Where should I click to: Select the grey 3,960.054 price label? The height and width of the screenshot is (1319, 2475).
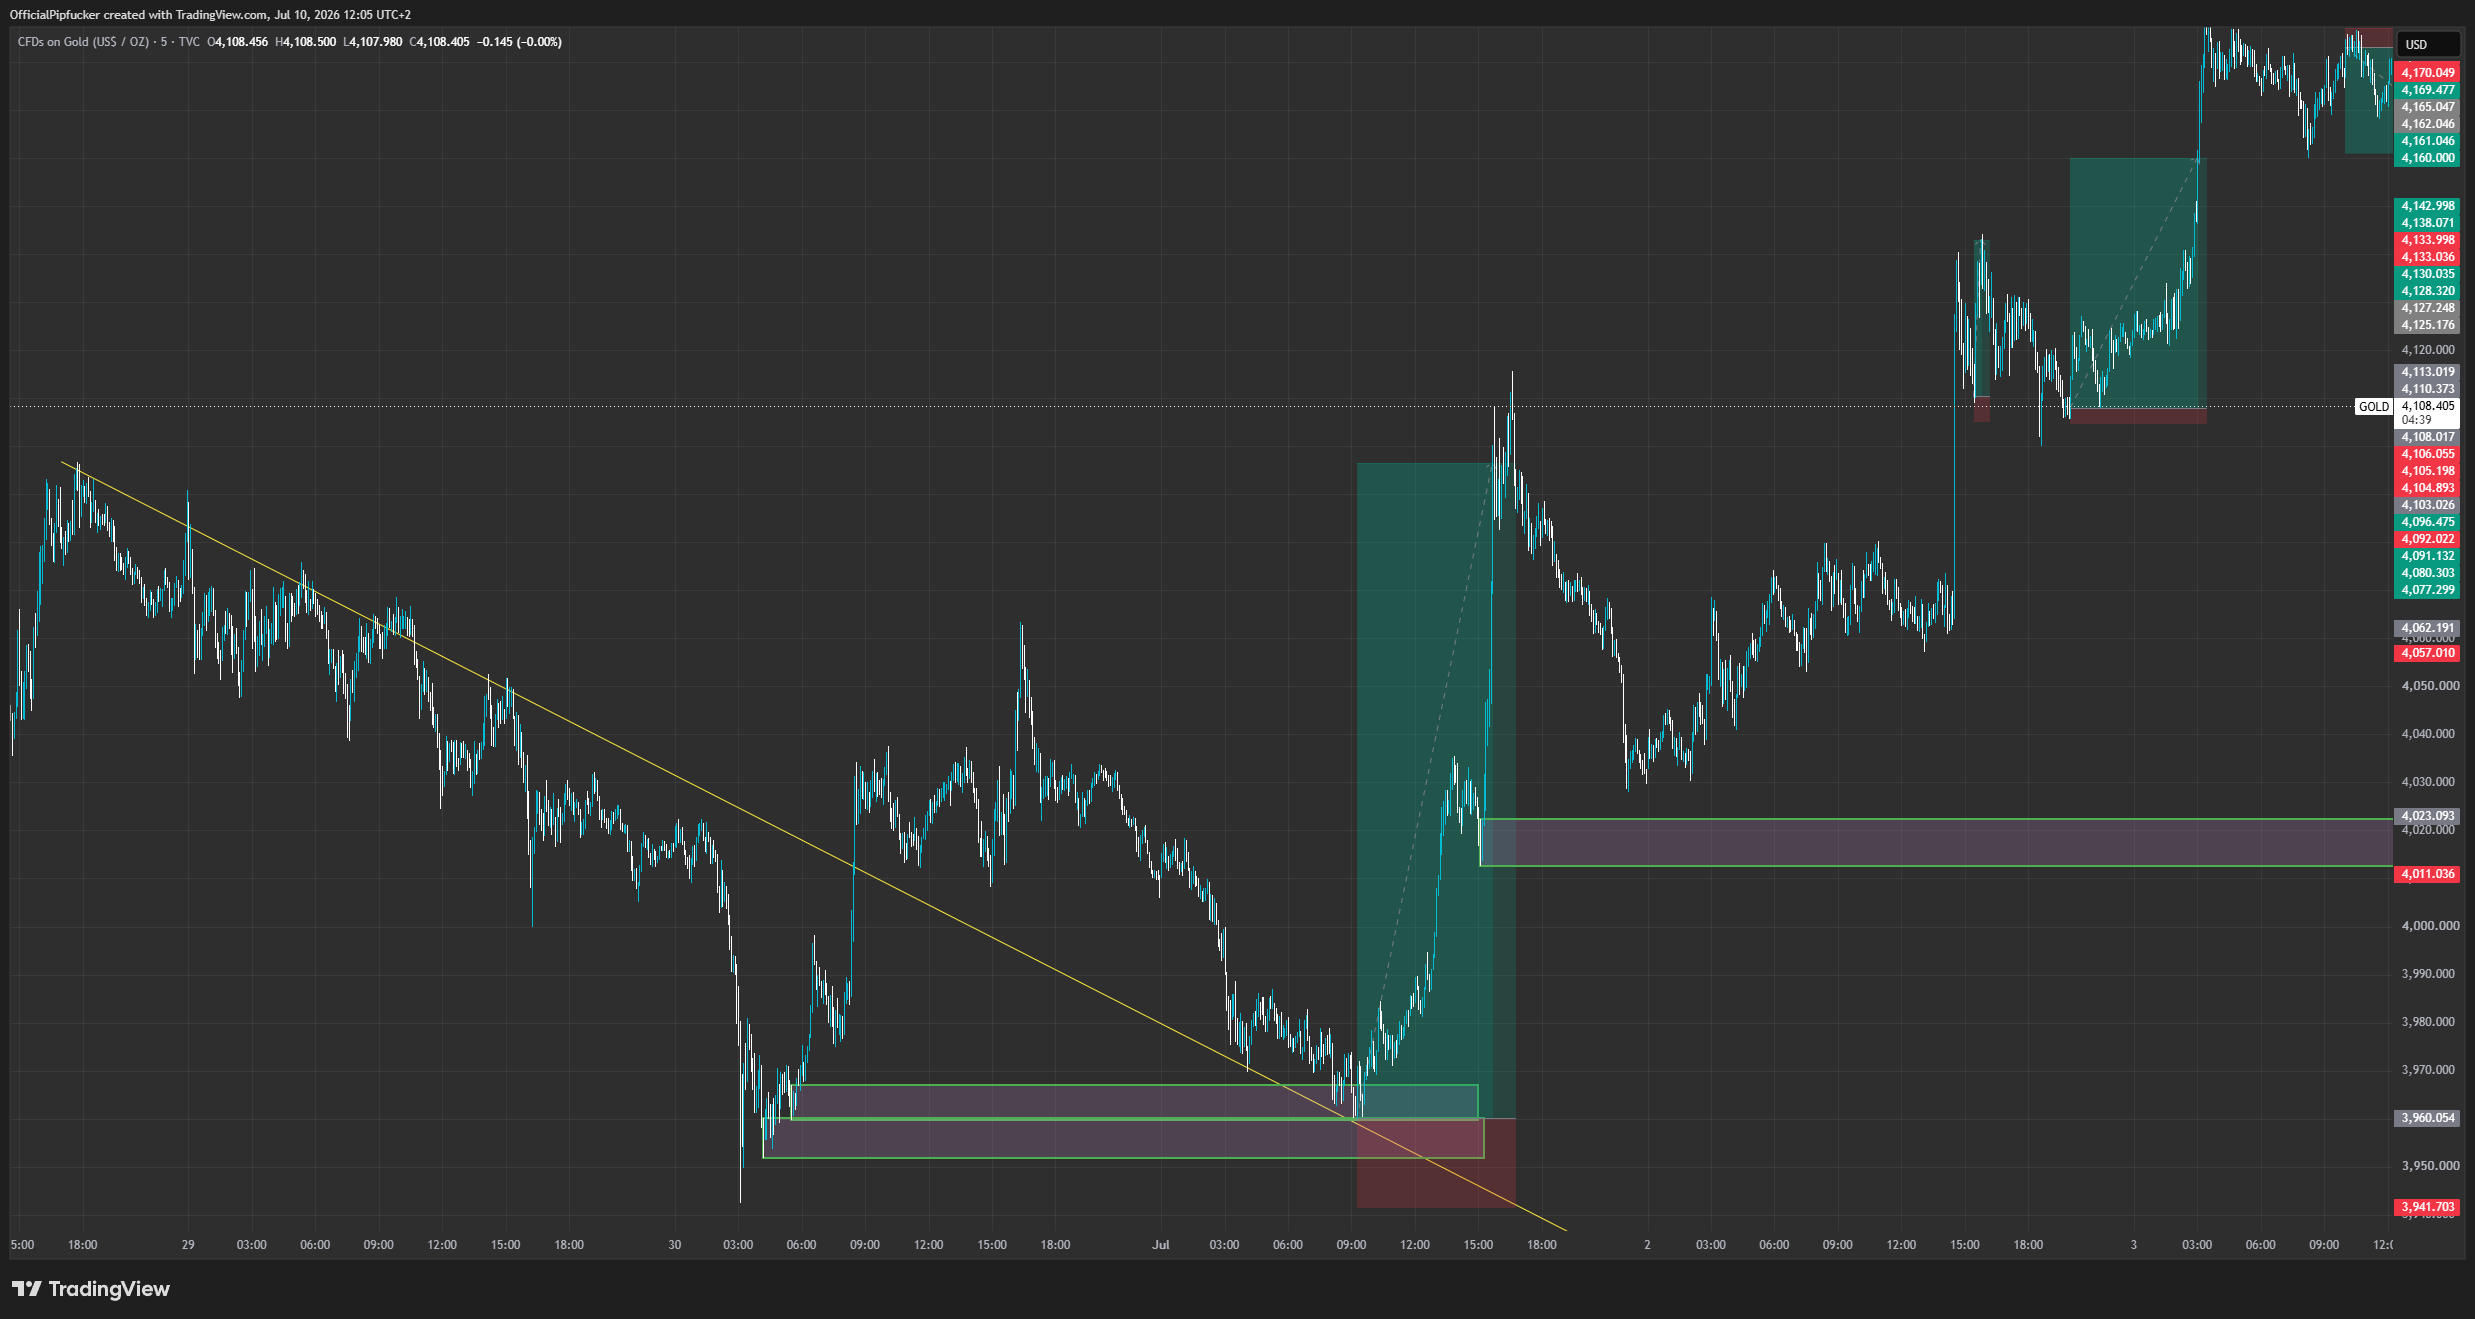pyautogui.click(x=2427, y=1118)
